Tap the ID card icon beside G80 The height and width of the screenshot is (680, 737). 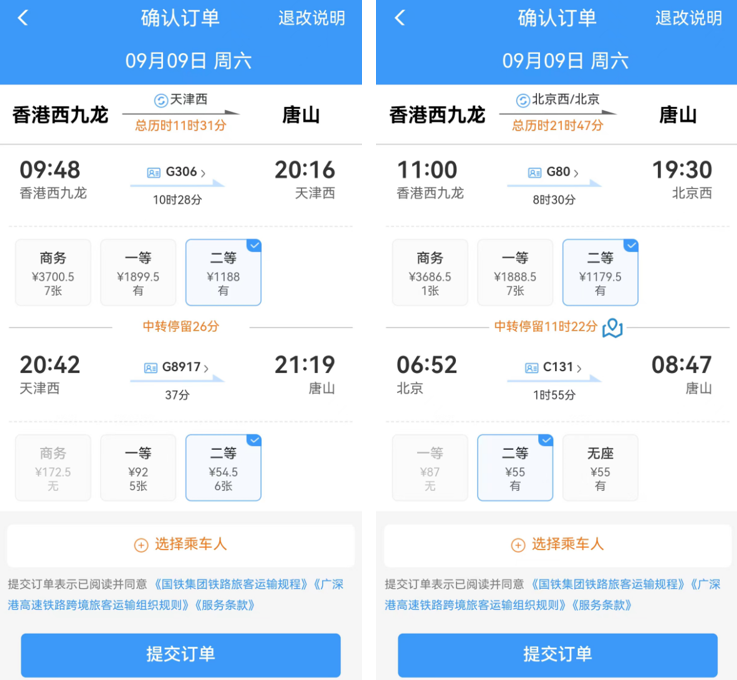pos(533,172)
